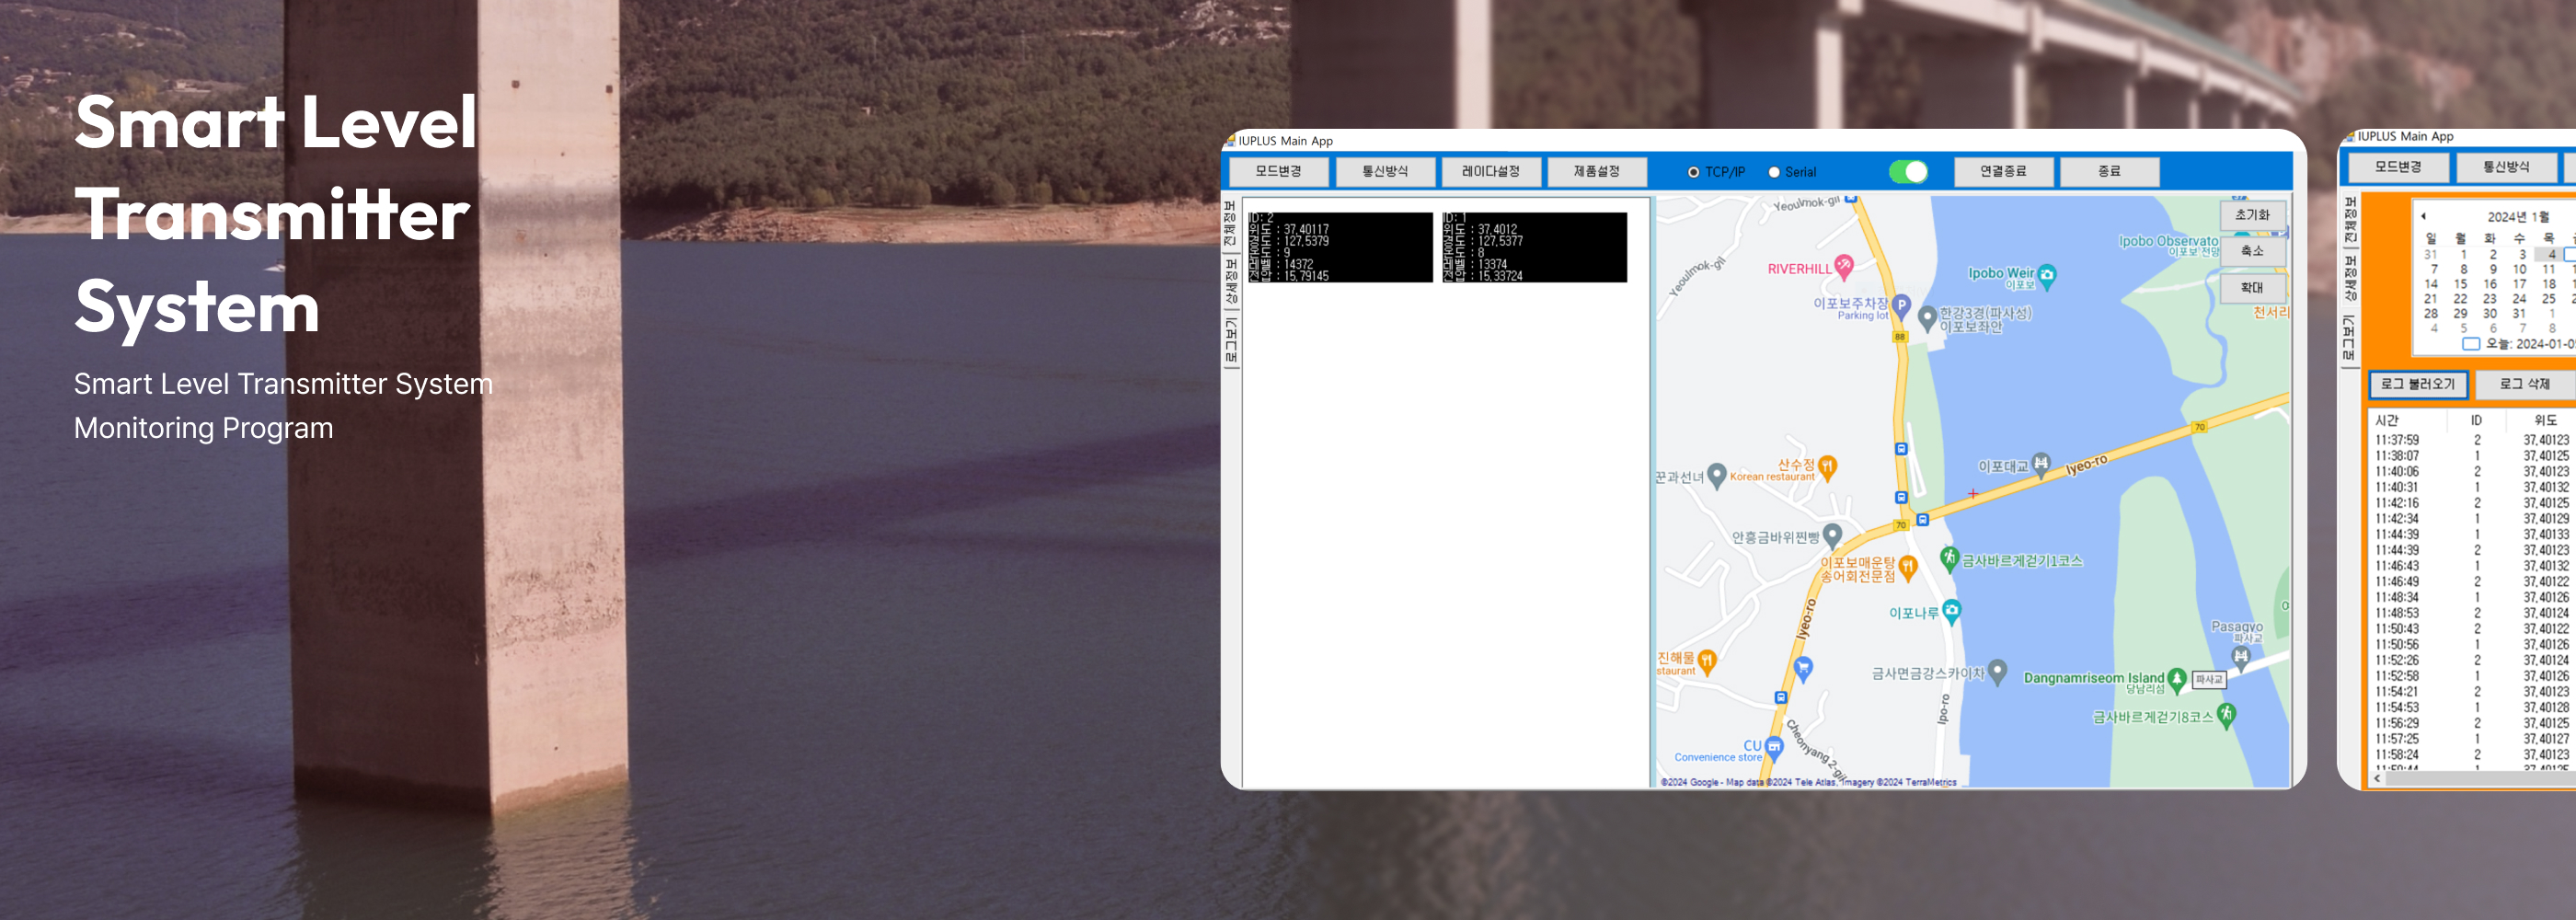This screenshot has height=920, width=2576.
Task: Click the ID 2 sensor data panel
Action: coord(1339,247)
